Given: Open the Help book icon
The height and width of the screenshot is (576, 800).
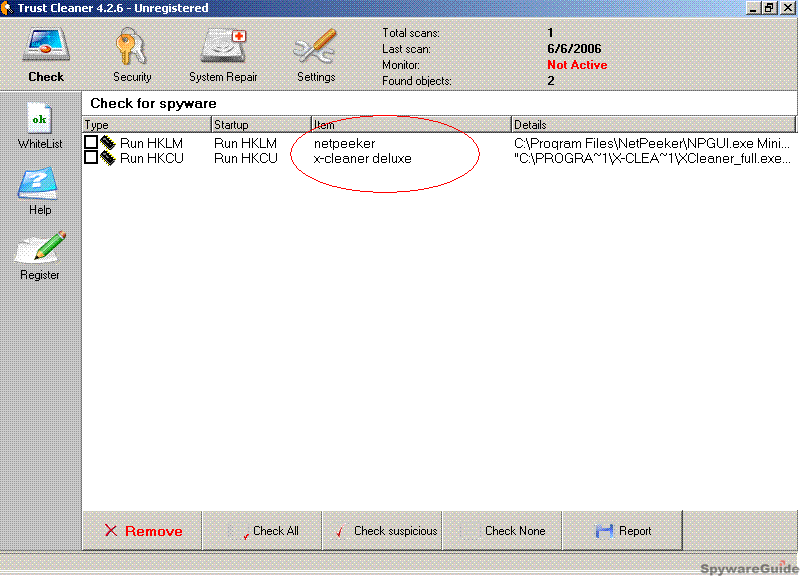Looking at the screenshot, I should pyautogui.click(x=39, y=184).
